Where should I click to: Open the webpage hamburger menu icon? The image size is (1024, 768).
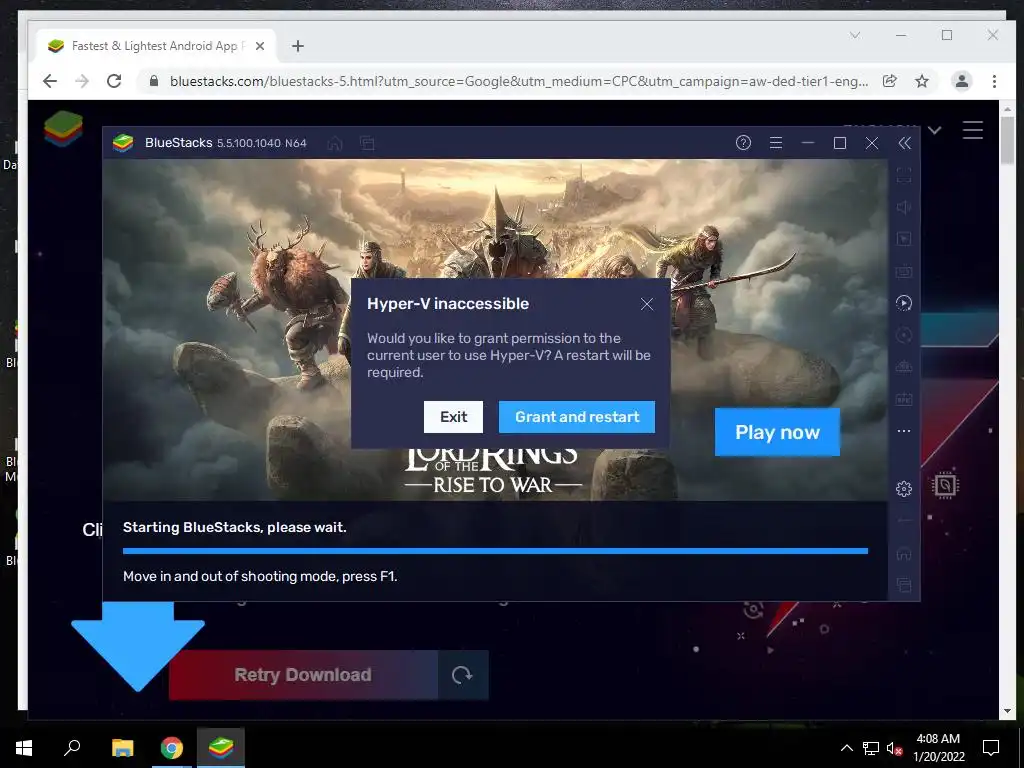pos(972,130)
